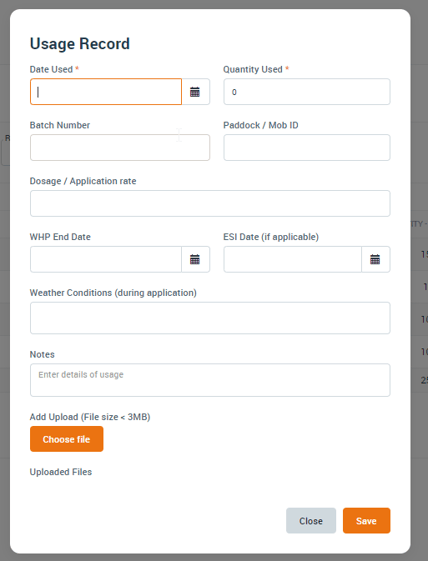
Task: Click the Quantity Used label
Action: coord(253,69)
